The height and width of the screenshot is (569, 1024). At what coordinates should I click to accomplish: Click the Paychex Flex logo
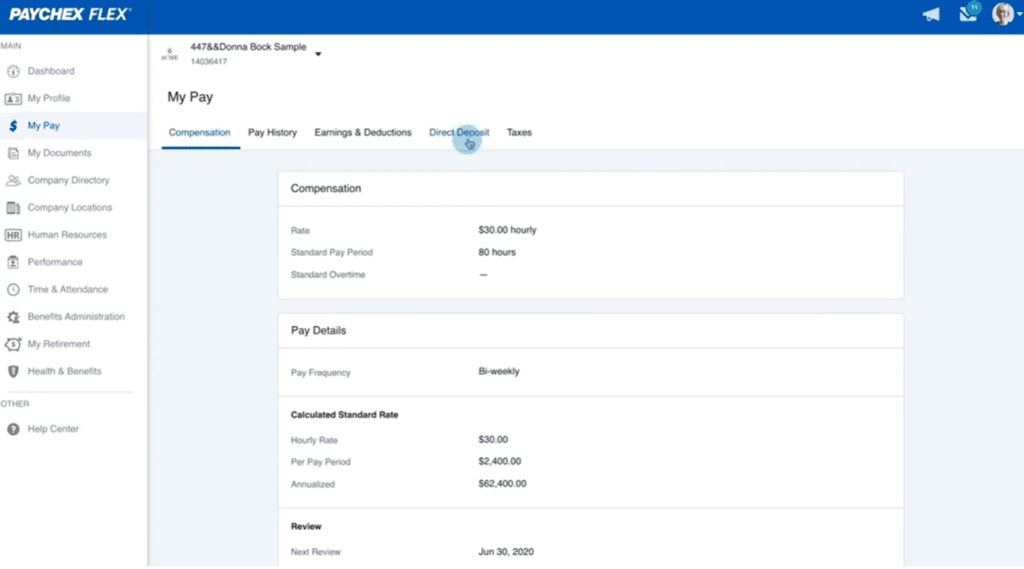[70, 15]
